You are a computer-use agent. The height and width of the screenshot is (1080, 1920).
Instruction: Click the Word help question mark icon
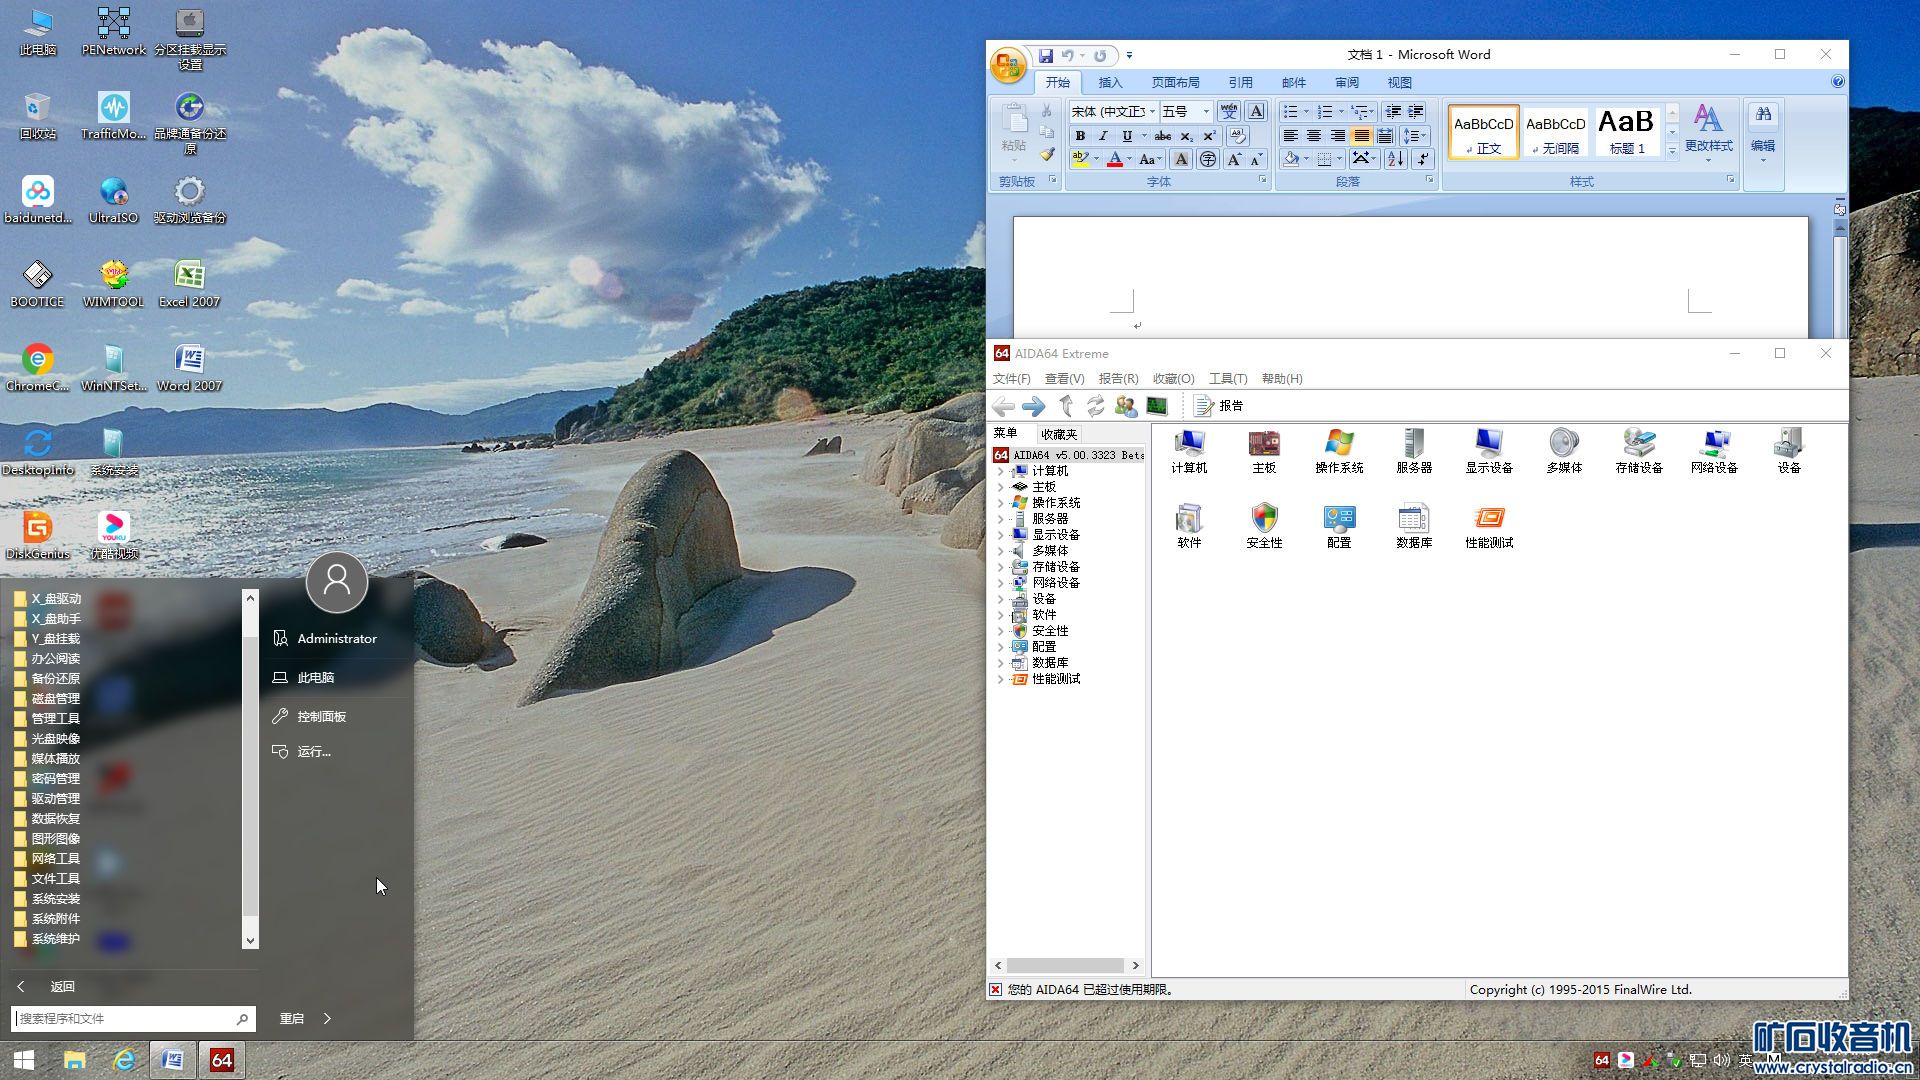point(1838,82)
